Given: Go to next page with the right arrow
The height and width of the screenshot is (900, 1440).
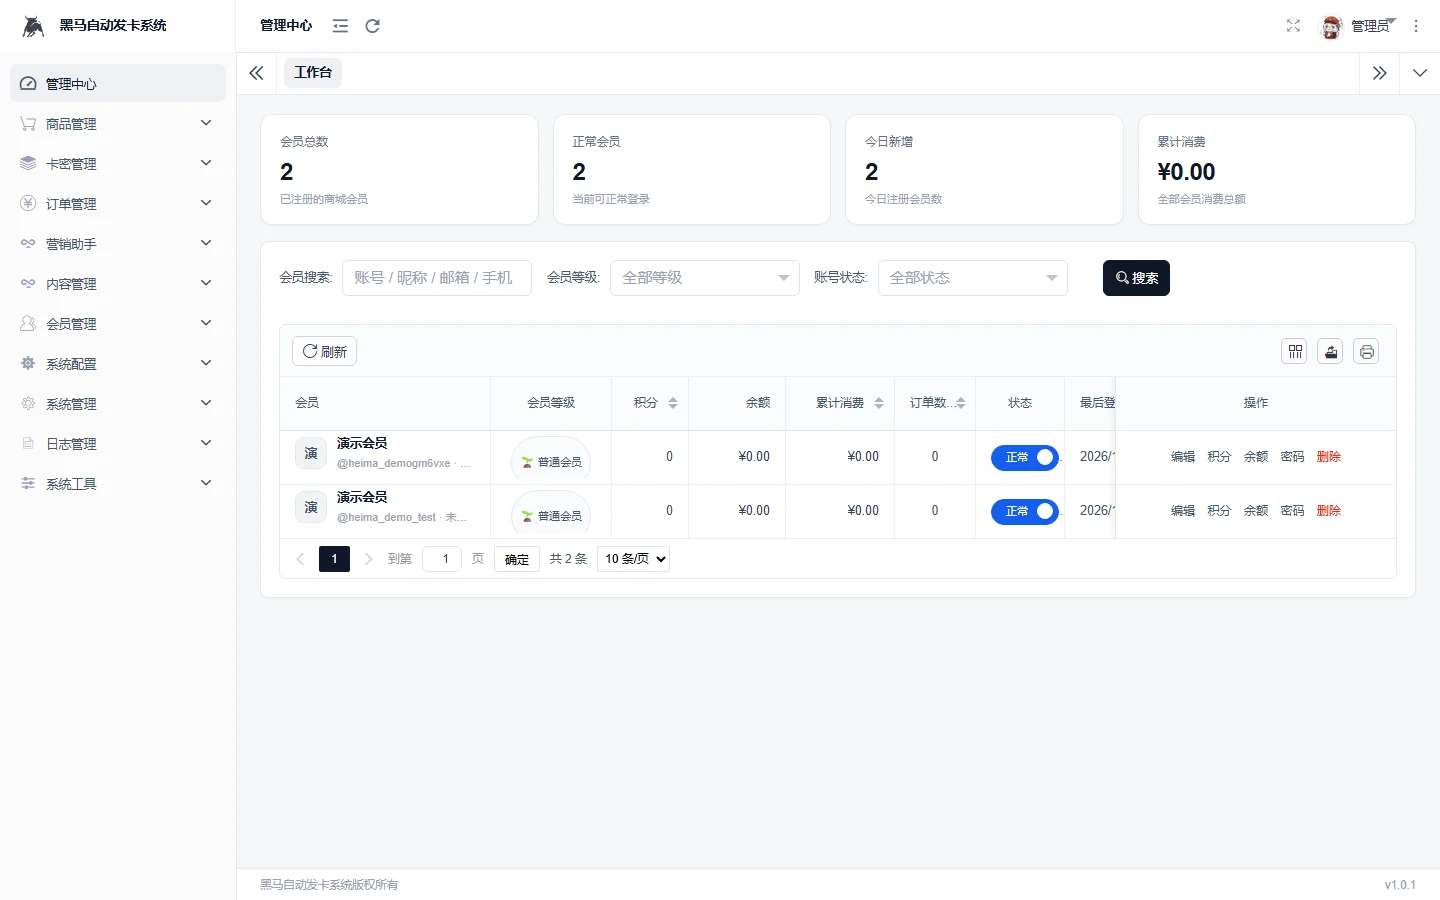Looking at the screenshot, I should (368, 559).
